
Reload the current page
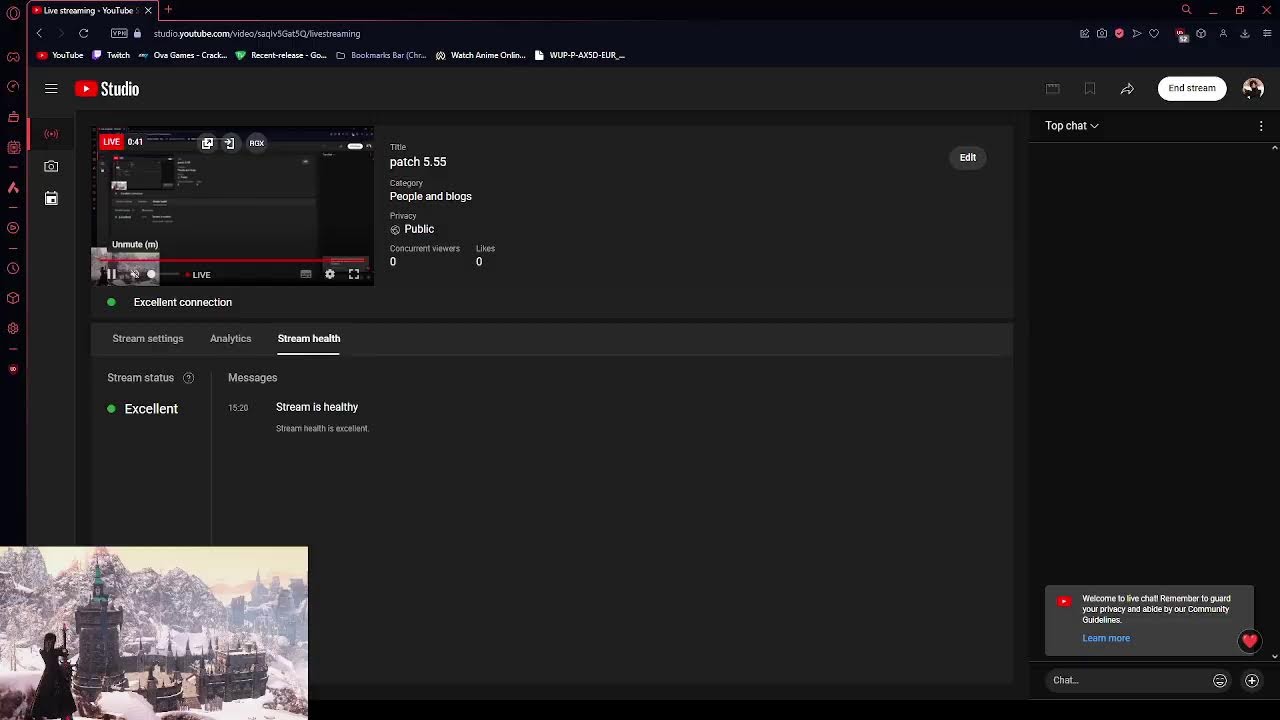click(84, 34)
